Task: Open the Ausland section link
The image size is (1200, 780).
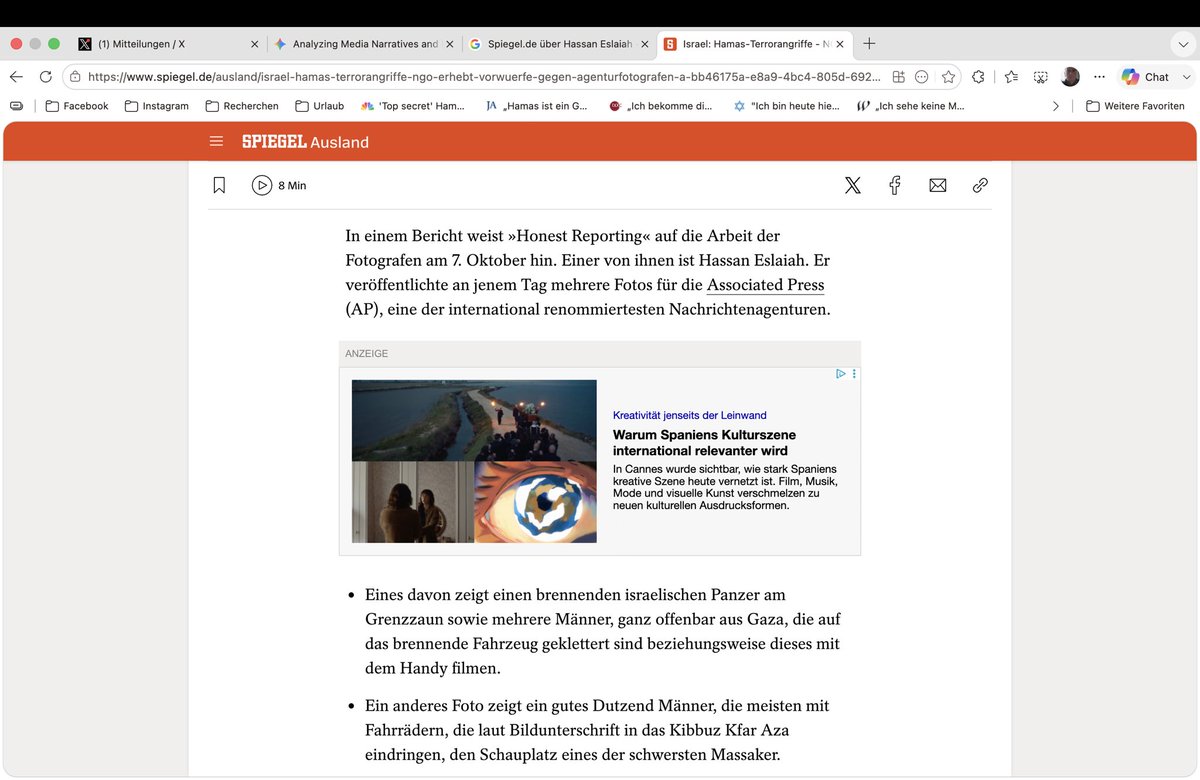Action: coord(340,142)
